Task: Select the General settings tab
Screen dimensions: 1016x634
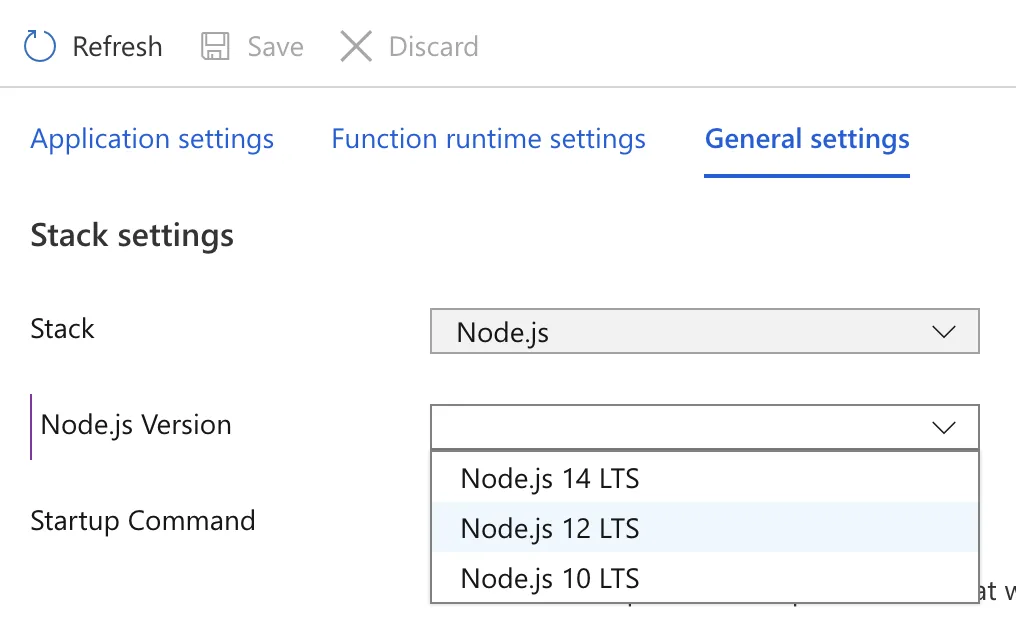Action: pos(807,139)
